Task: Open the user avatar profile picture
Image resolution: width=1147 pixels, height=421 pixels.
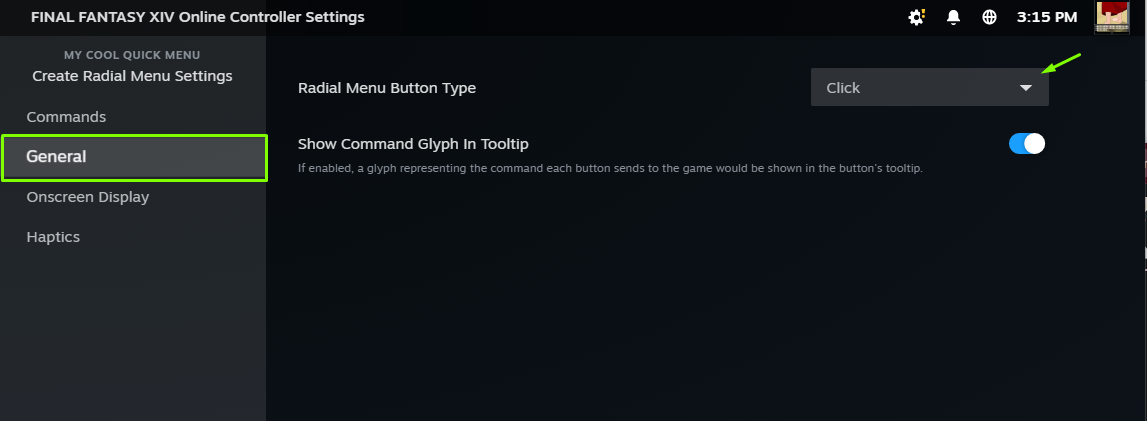Action: coord(1112,17)
